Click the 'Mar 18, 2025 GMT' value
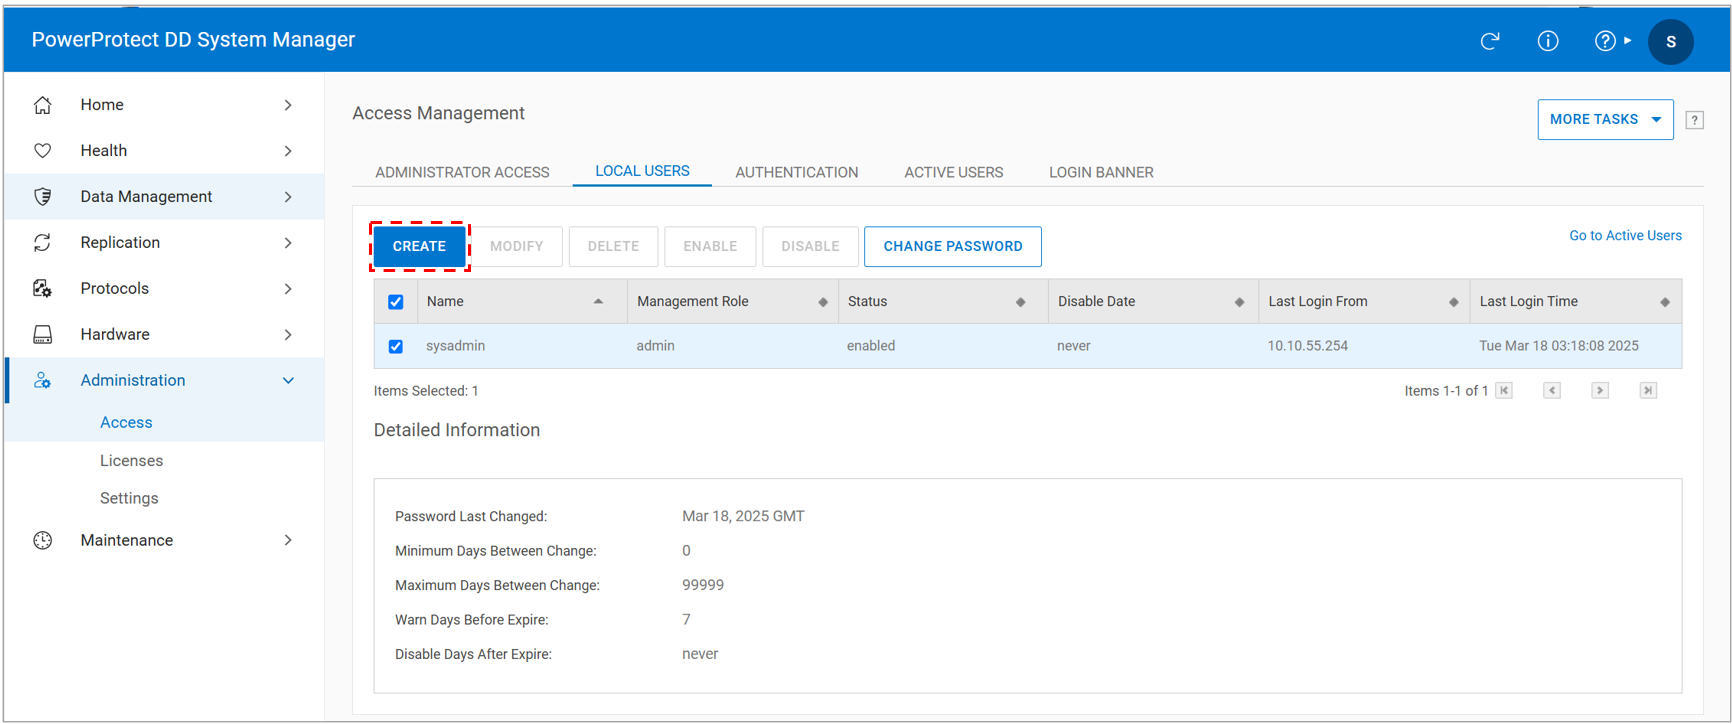This screenshot has width=1732, height=724. (x=743, y=517)
